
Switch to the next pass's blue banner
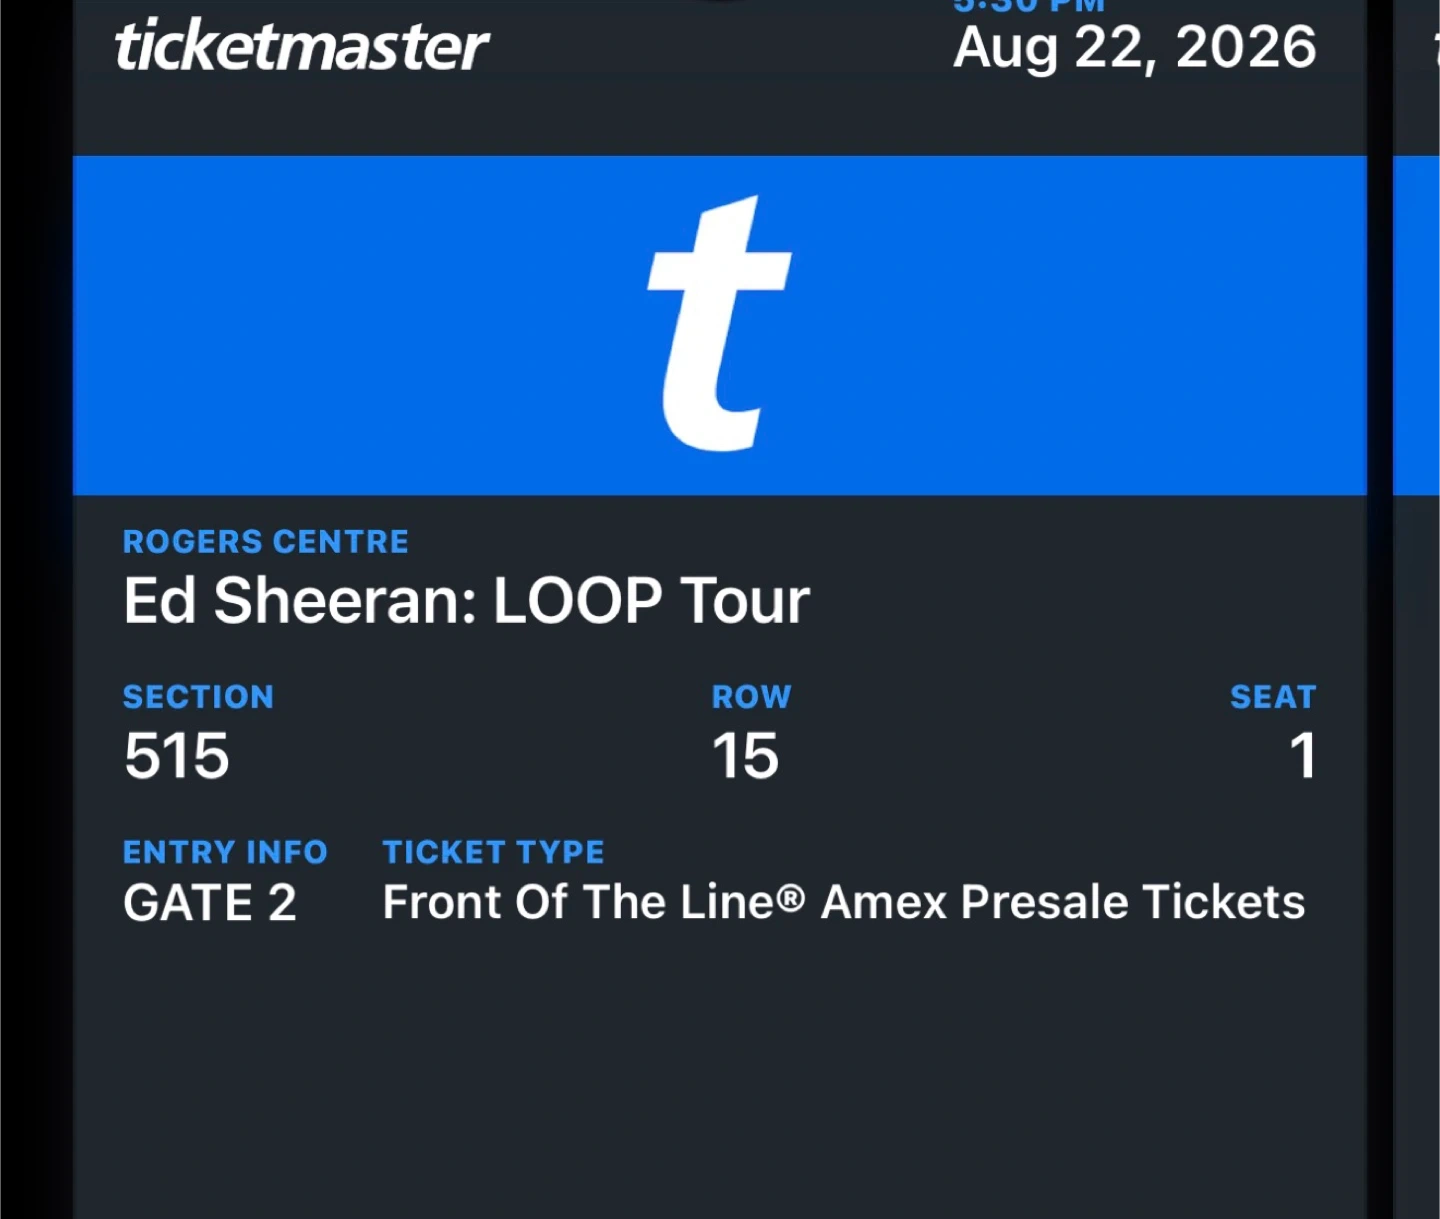(1416, 324)
